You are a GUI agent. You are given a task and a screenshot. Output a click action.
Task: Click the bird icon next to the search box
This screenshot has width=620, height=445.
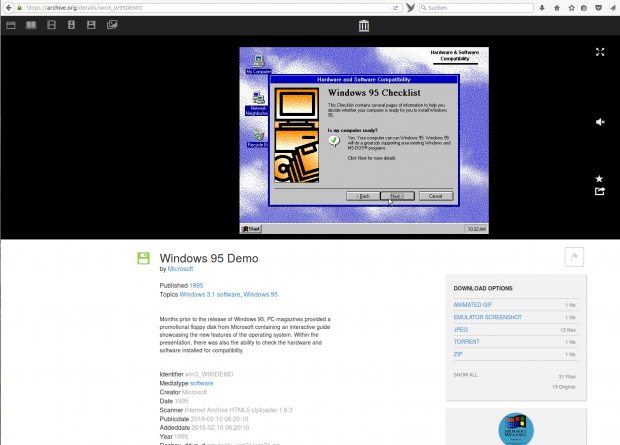click(x=410, y=8)
